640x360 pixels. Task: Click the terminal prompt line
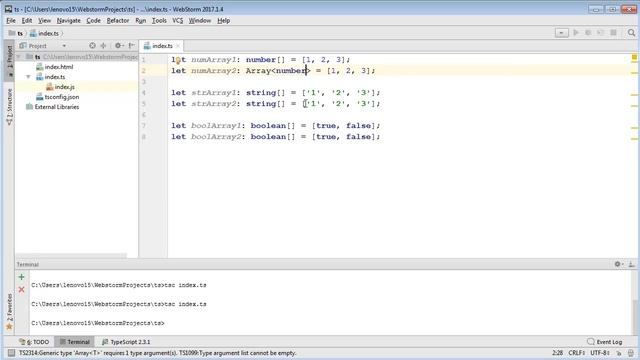pyautogui.click(x=98, y=323)
